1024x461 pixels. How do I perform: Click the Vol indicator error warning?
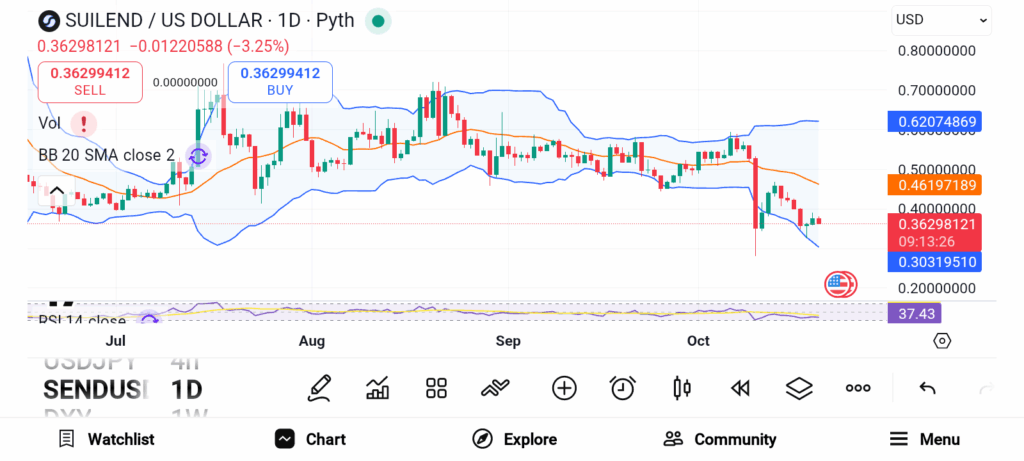tap(84, 123)
